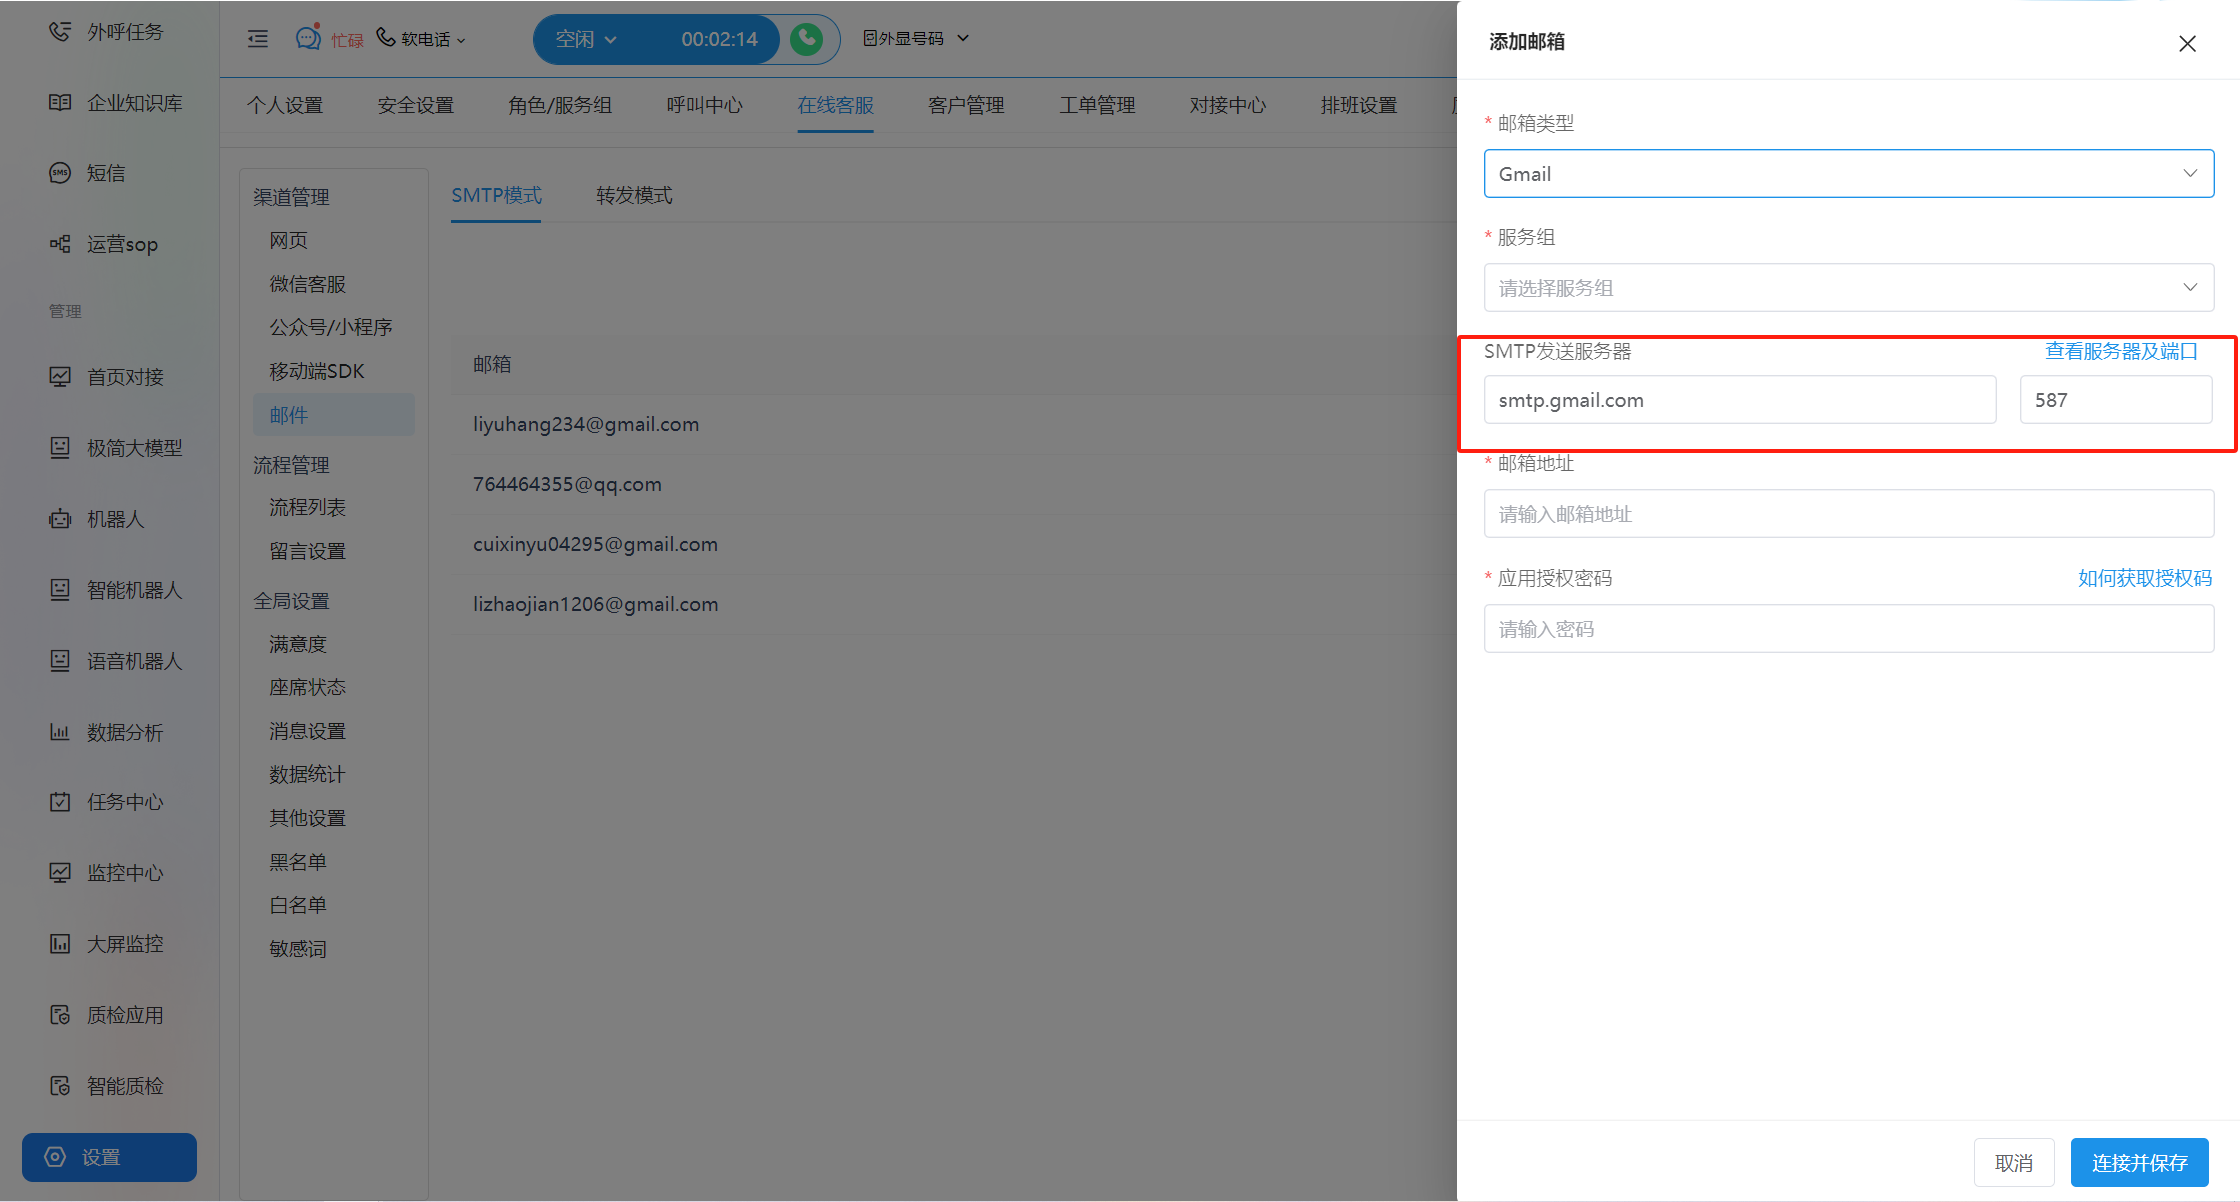Open the 企业知识库 book icon
The image size is (2240, 1202).
click(x=60, y=103)
